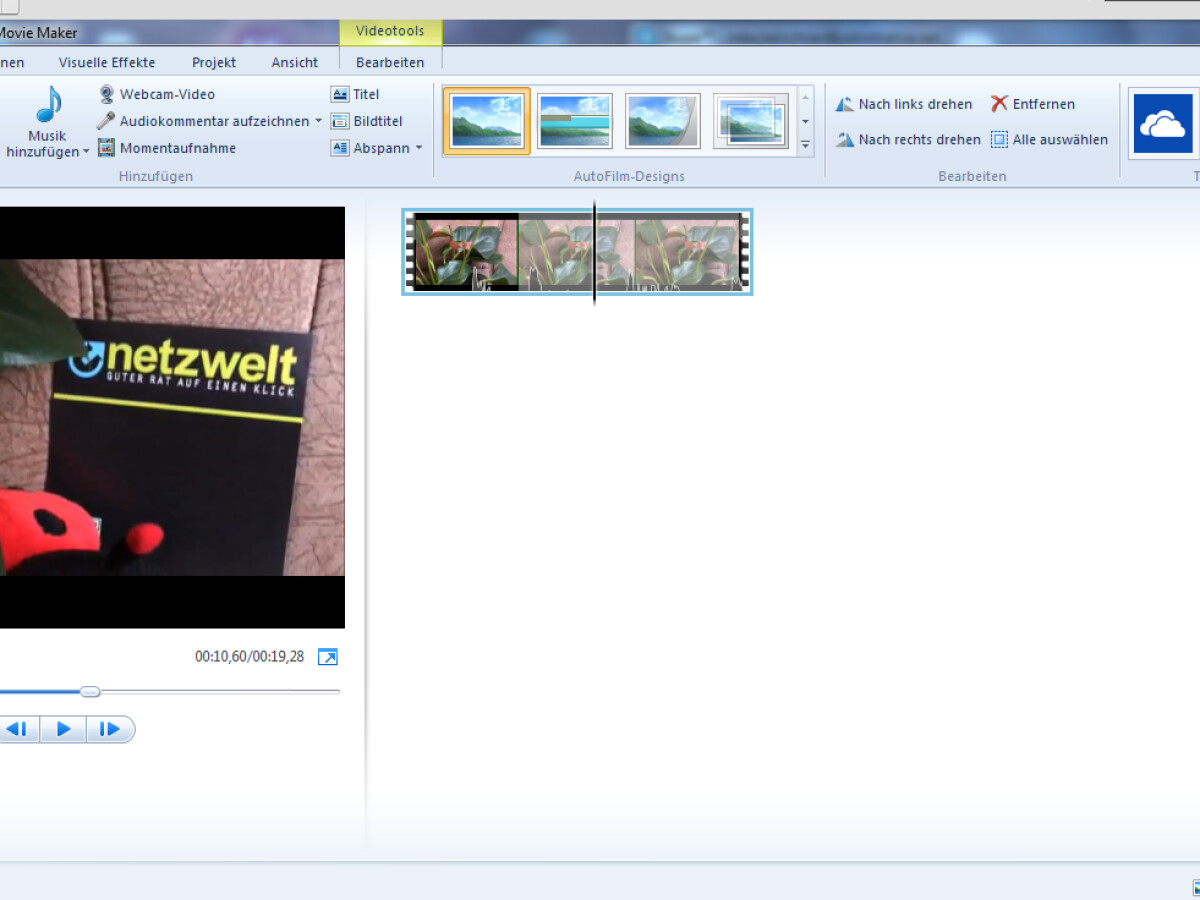Open Audiokommentar aufzeichnen dropdown arrow

[318, 121]
